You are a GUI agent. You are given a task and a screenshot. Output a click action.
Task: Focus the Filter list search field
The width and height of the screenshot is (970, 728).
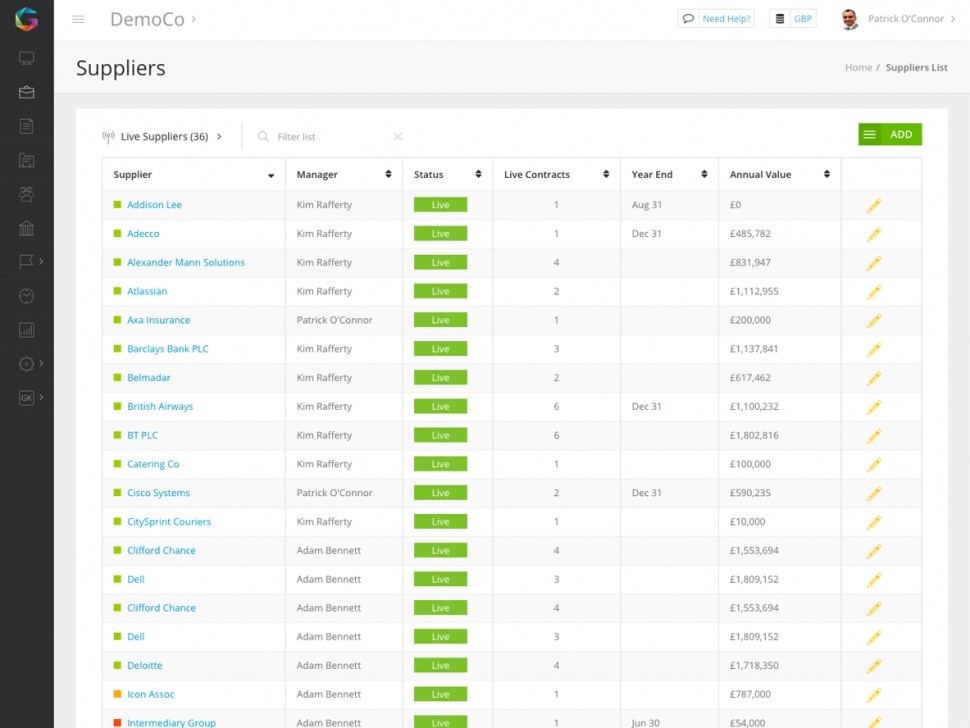click(330, 137)
